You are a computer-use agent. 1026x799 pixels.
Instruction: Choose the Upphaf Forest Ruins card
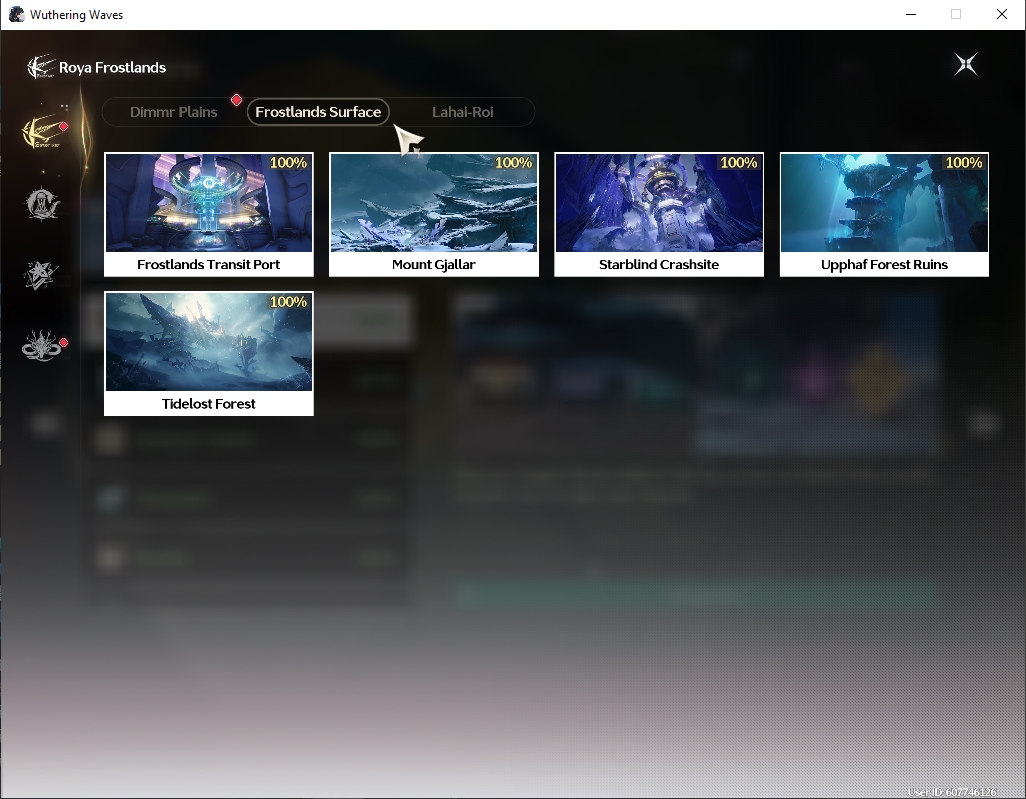coord(884,215)
